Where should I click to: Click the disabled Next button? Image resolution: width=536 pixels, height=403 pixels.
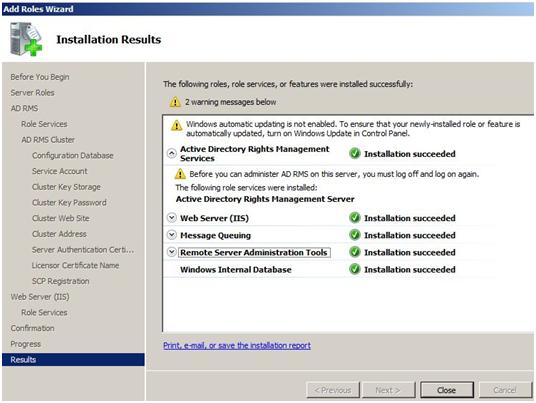[x=388, y=390]
